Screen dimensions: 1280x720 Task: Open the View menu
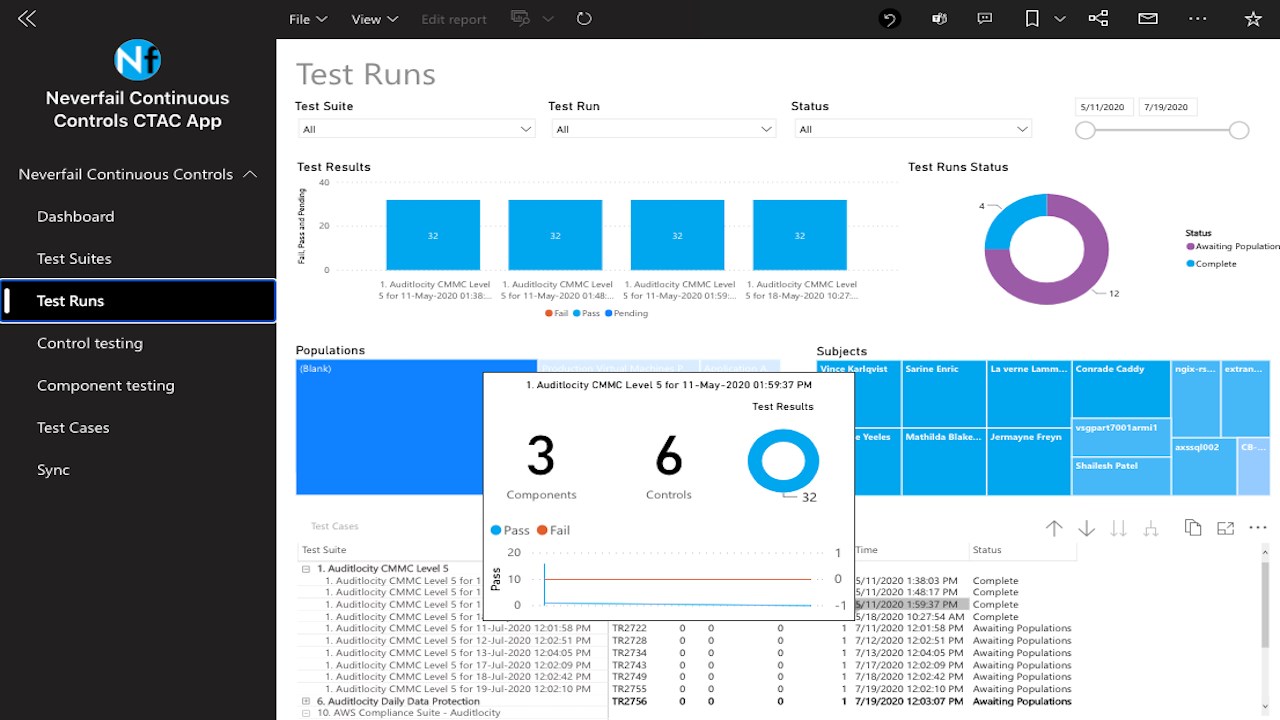click(x=375, y=19)
